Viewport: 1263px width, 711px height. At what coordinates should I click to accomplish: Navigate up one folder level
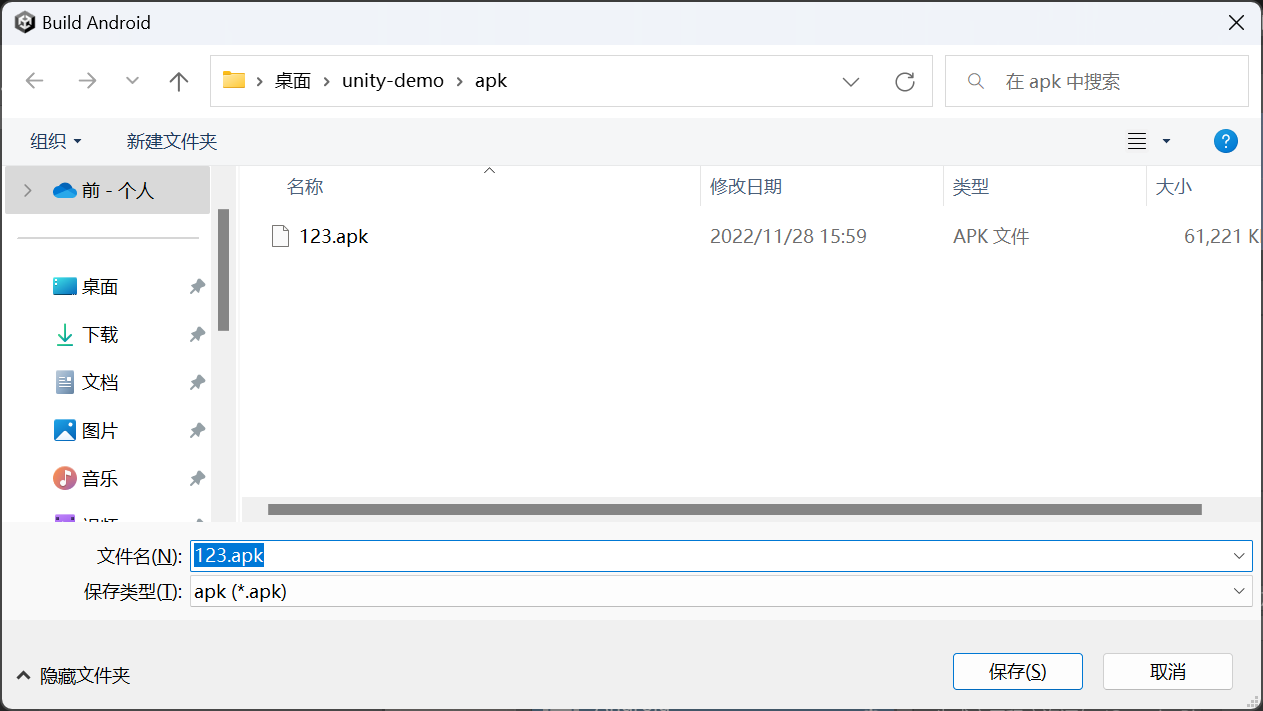pos(179,81)
